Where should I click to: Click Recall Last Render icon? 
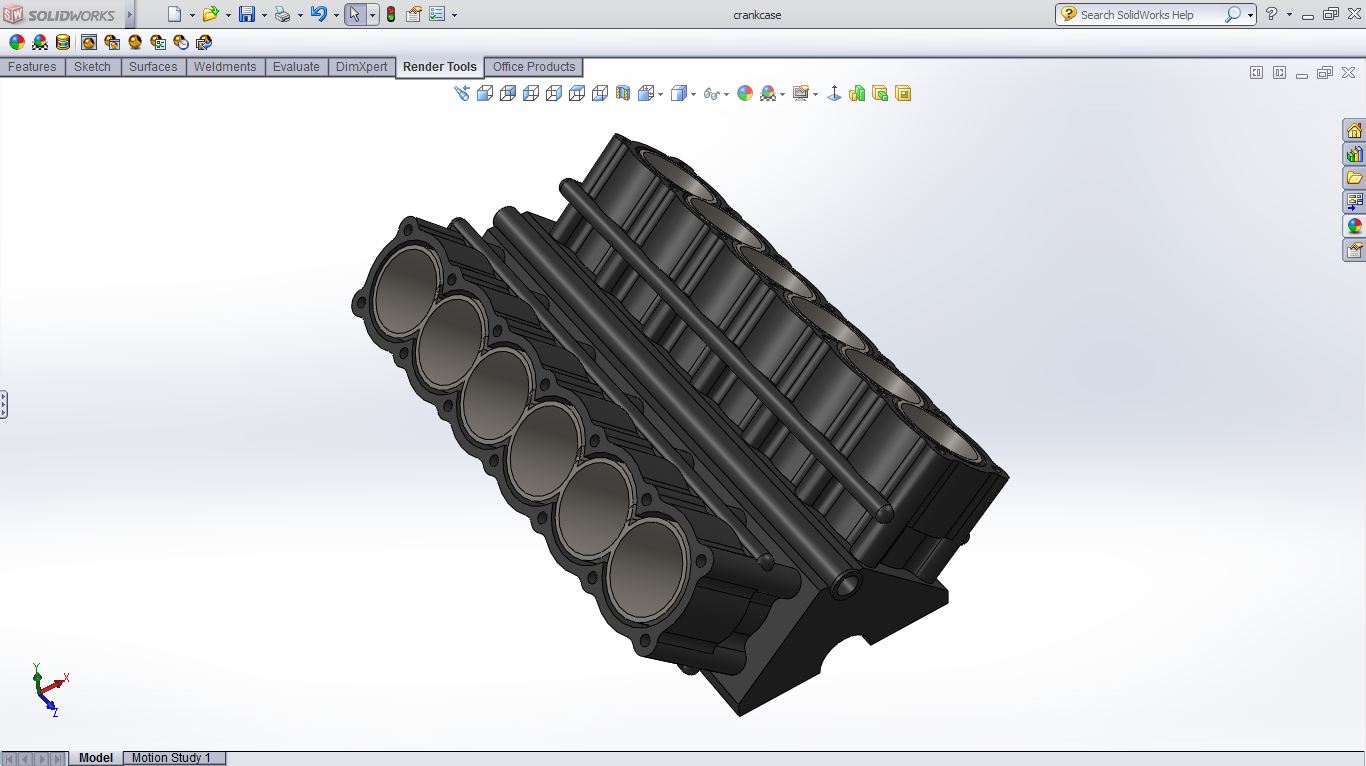[203, 42]
